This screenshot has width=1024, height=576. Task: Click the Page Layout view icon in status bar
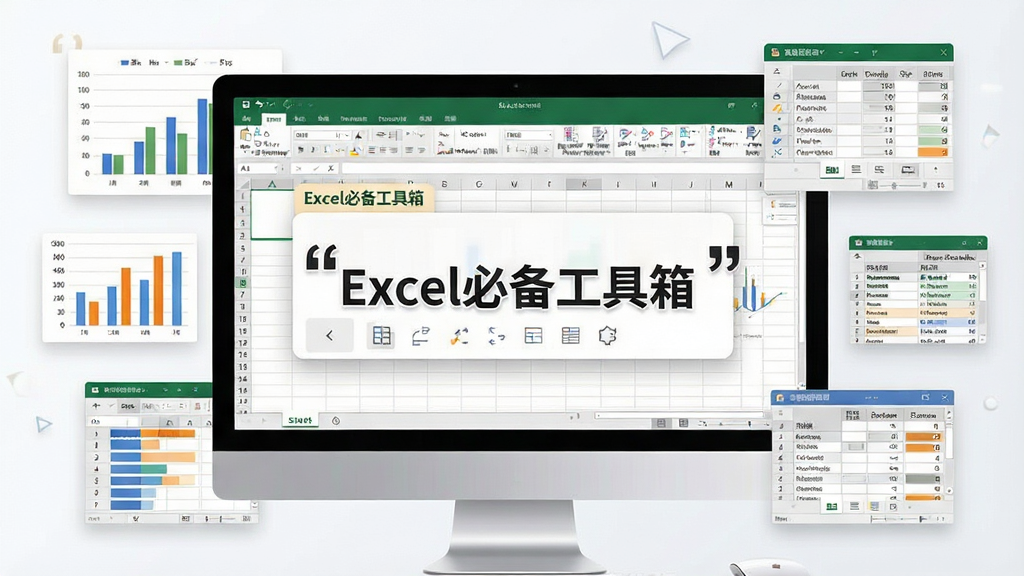tap(683, 423)
